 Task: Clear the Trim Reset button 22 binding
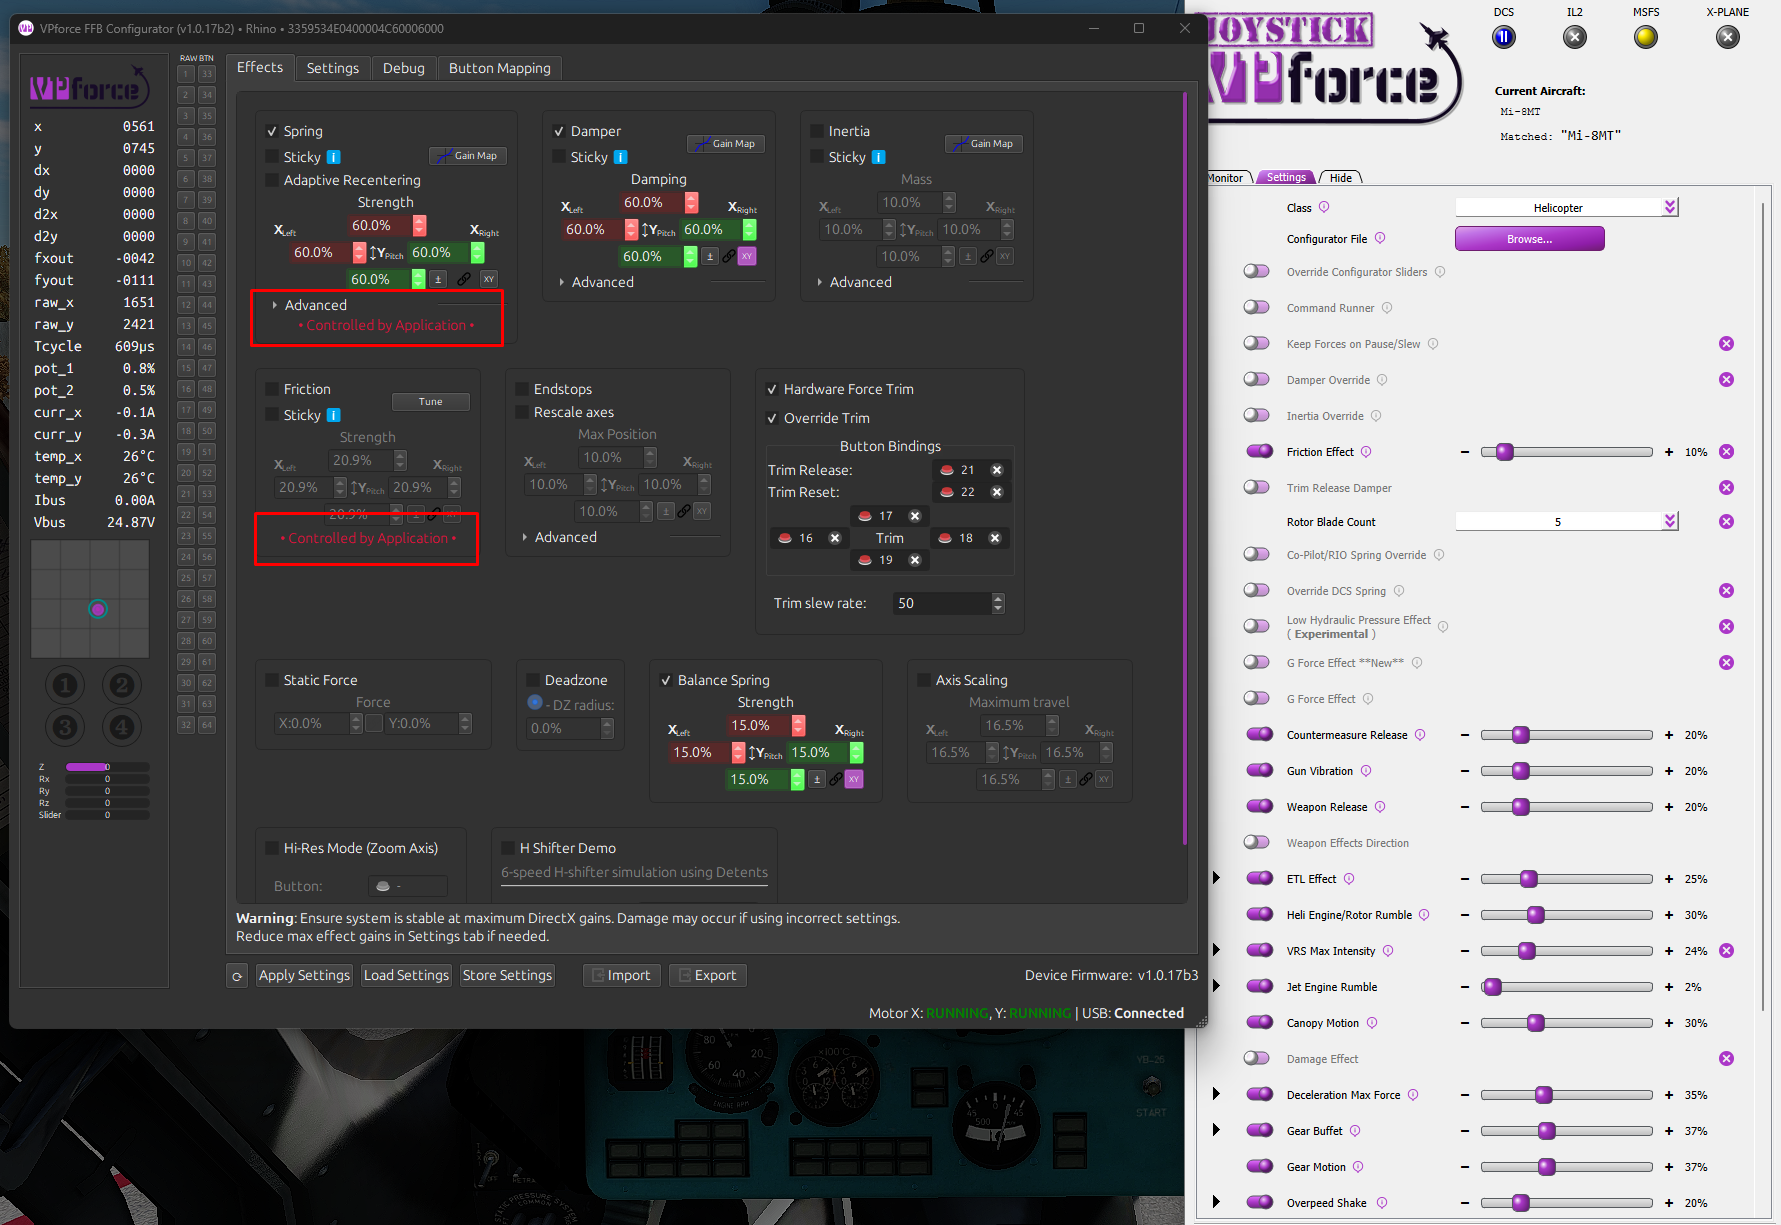997,492
